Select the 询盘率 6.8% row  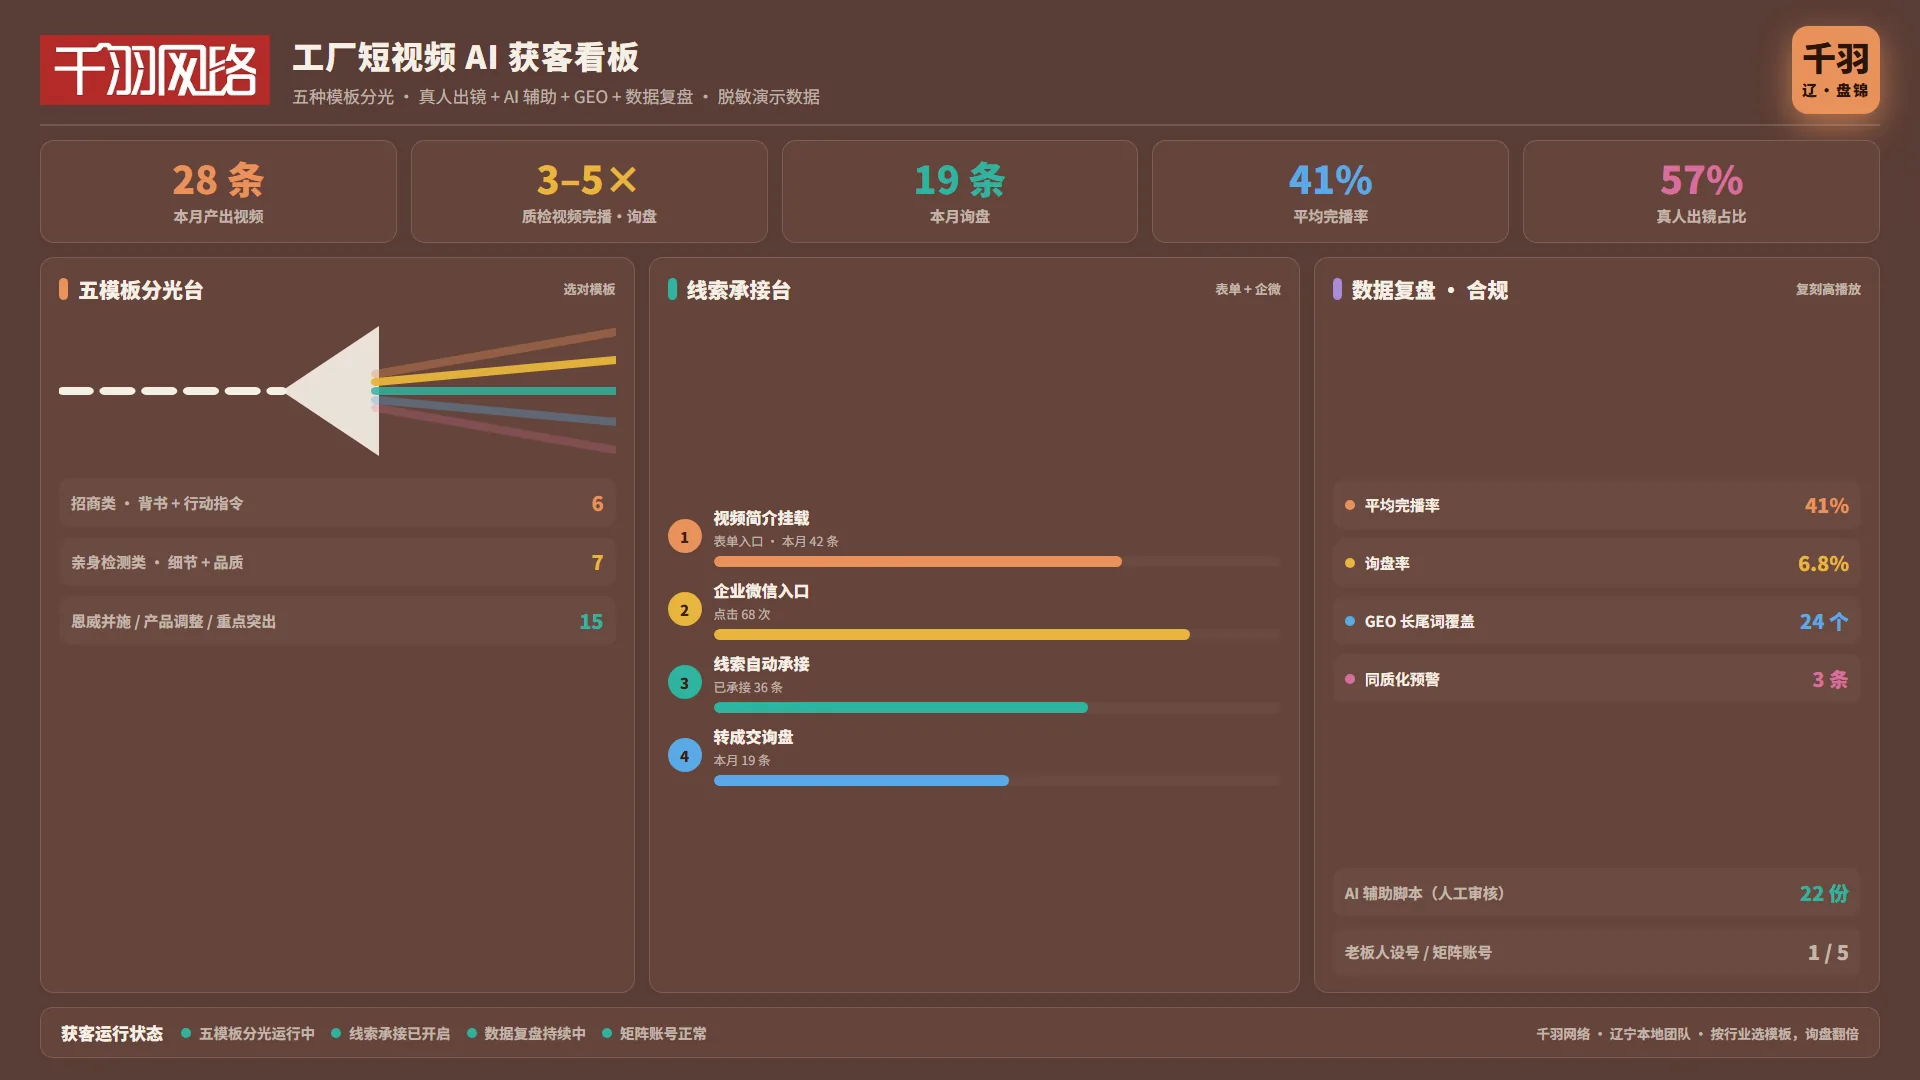pos(1596,563)
